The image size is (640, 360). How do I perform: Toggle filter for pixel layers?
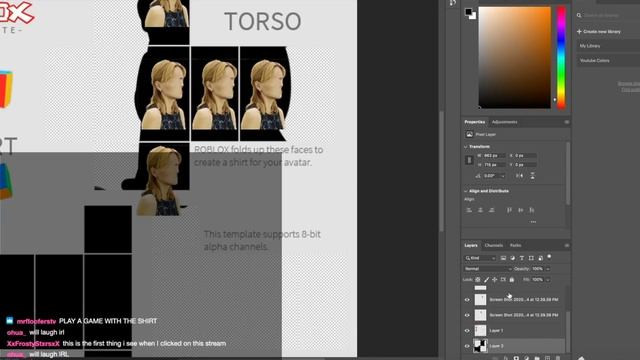tap(503, 258)
